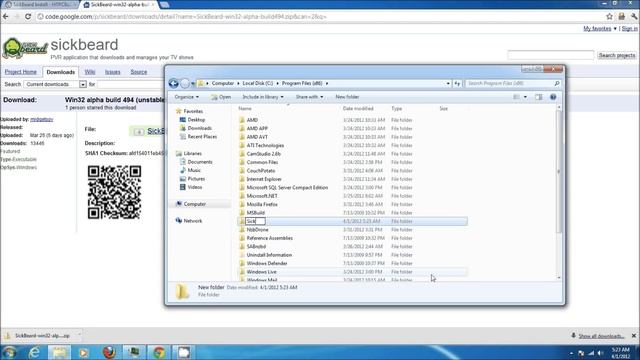Click the volume icon in system tray

click(x=600, y=353)
